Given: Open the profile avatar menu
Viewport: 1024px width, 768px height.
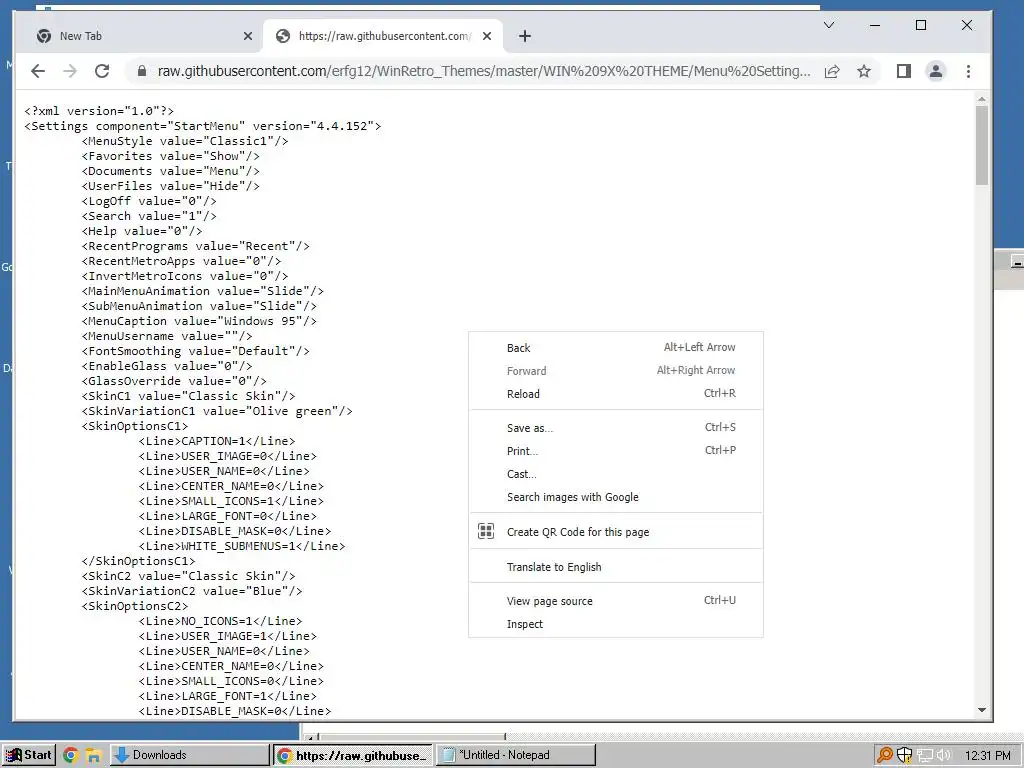Looking at the screenshot, I should tap(936, 71).
